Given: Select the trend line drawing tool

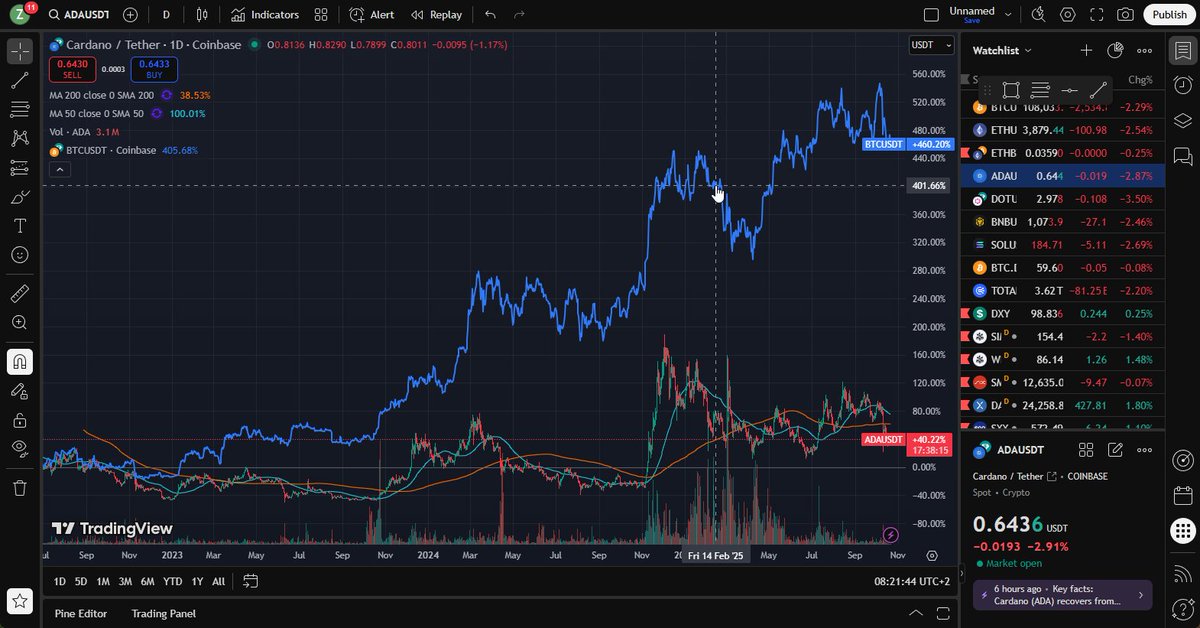Looking at the screenshot, I should pos(19,81).
